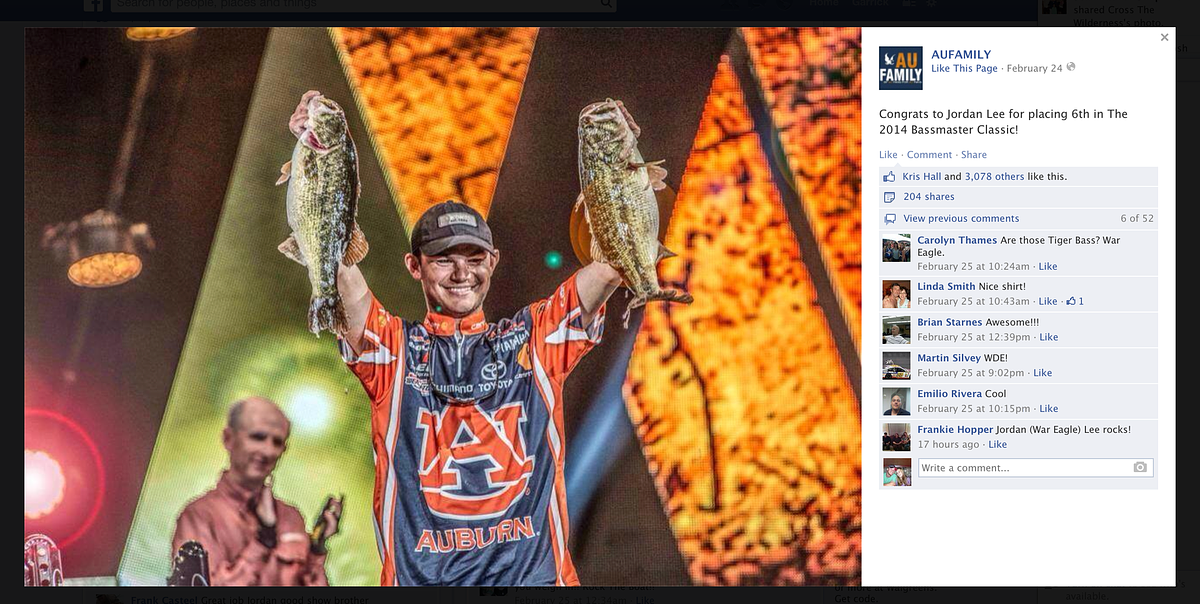Screen dimensions: 1200x604
Task: Open the 204 shares list
Action: point(929,197)
